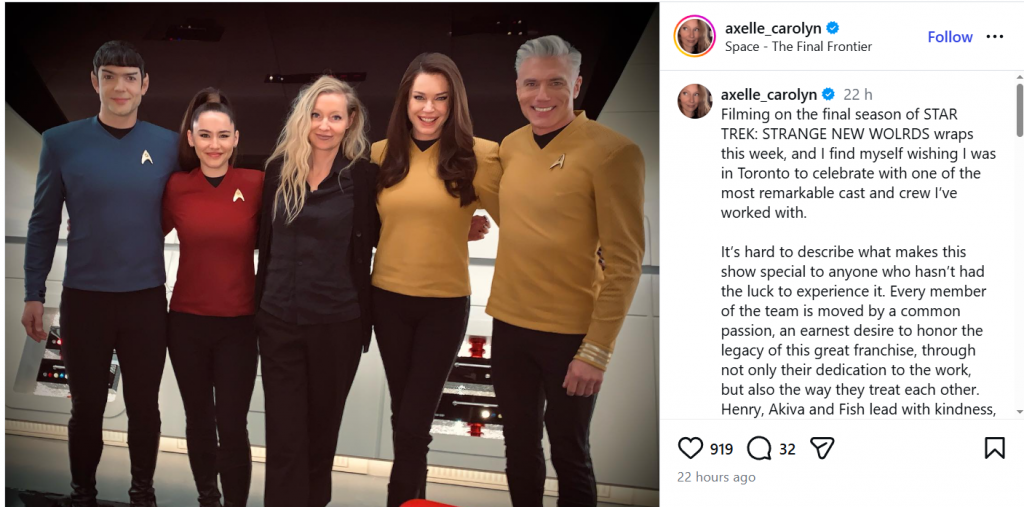
Task: Click the 22 hours ago post date
Action: click(x=716, y=478)
